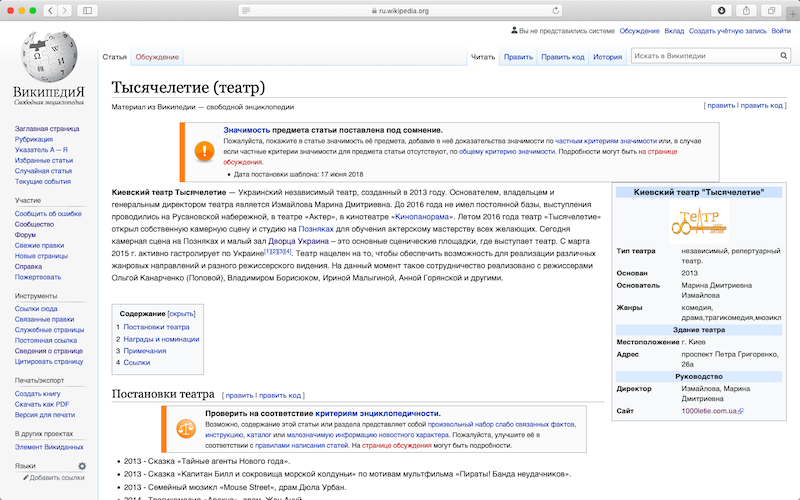Follow the Позняках link
Viewport: 800px width, 500px height.
(x=316, y=229)
